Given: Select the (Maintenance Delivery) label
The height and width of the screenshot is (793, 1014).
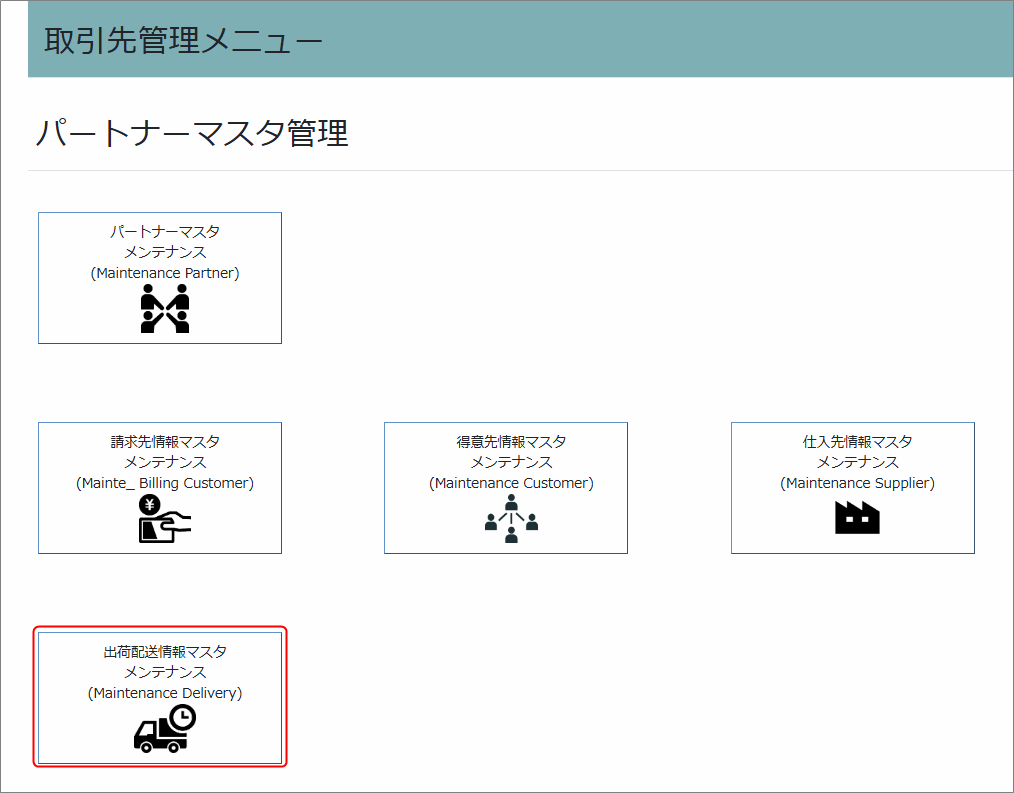Looking at the screenshot, I should tap(165, 693).
